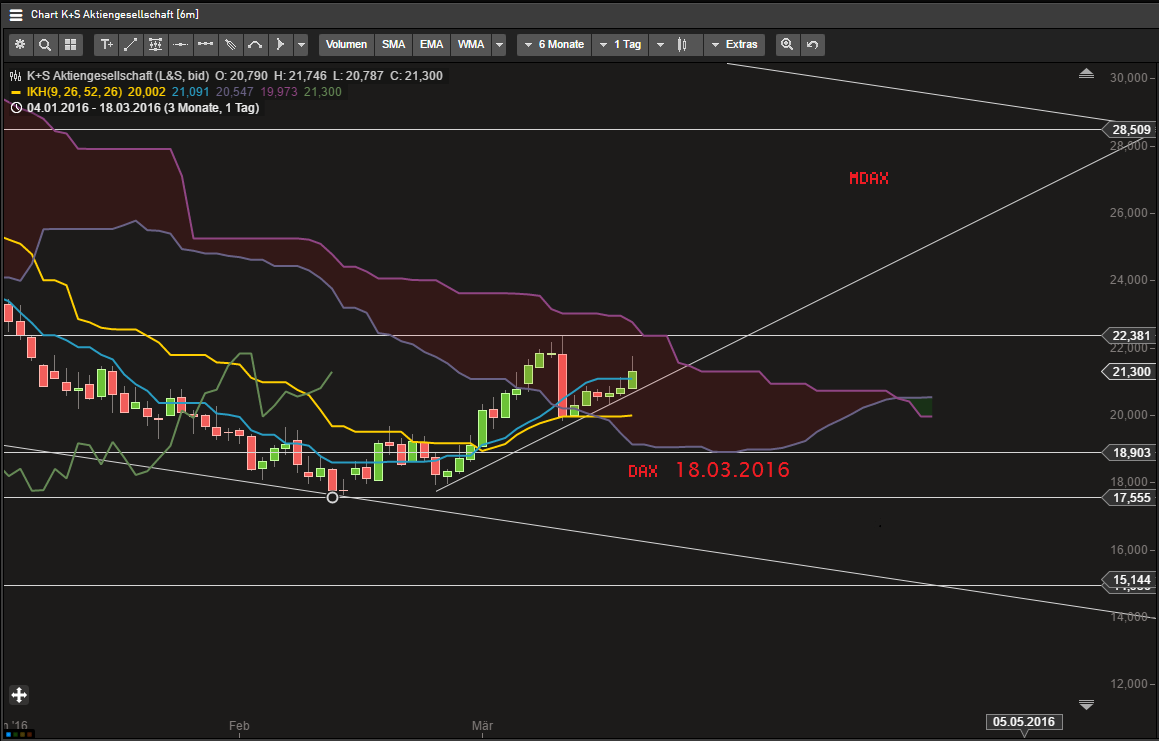Click the red DAX annotation text
Image resolution: width=1159 pixels, height=741 pixels.
click(x=643, y=471)
